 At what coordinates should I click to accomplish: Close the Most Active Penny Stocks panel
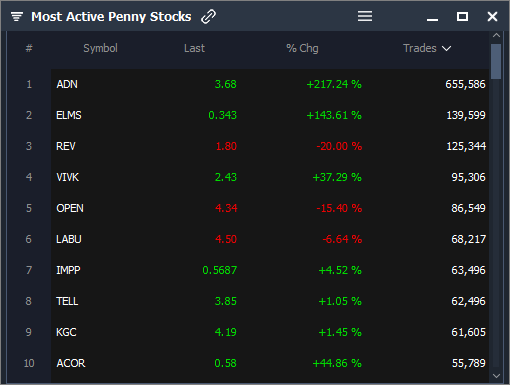(492, 16)
